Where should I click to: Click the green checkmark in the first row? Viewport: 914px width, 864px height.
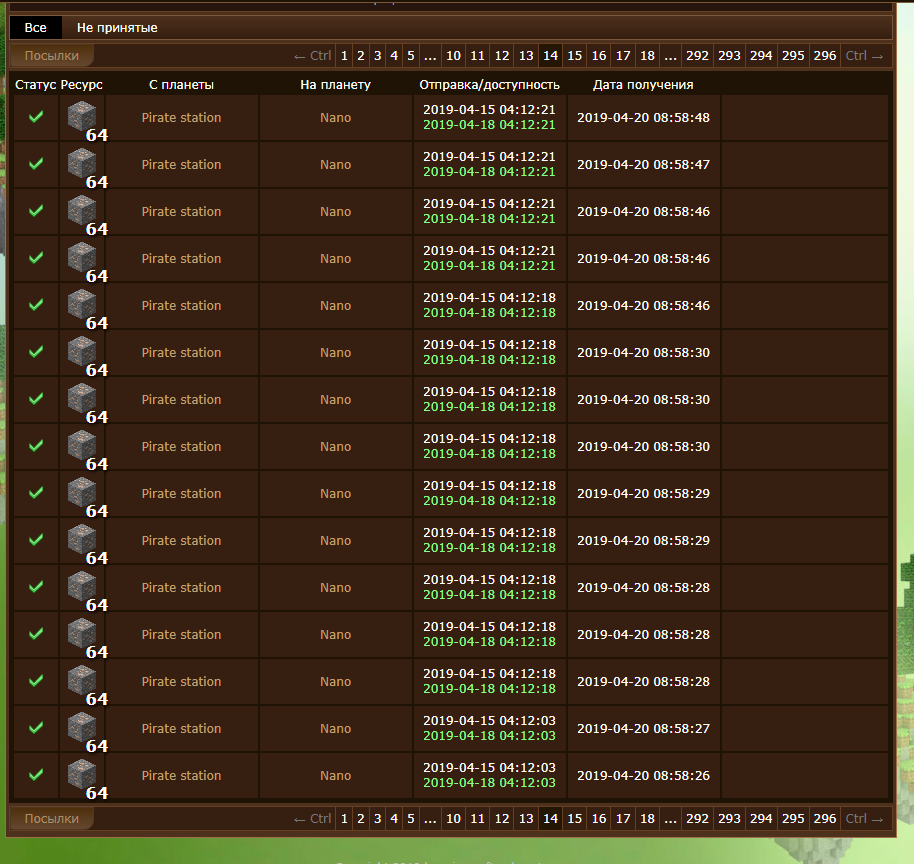[x=36, y=117]
